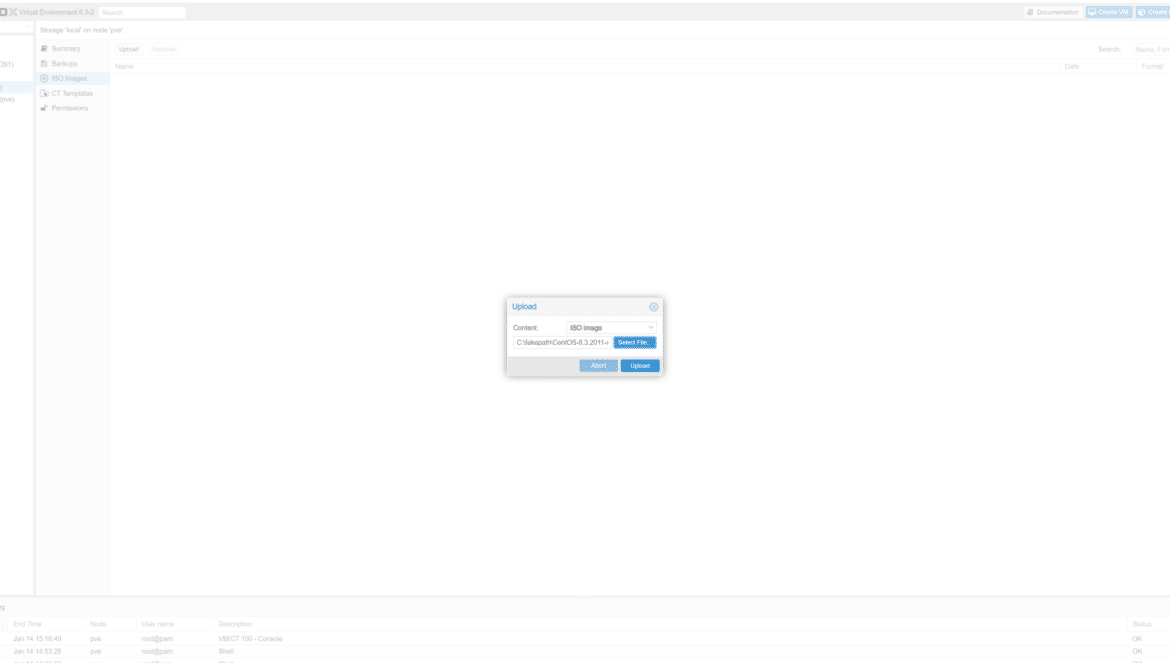Click the Storage 'local' on node 'pve' title
The image size is (1170, 663).
[81, 31]
